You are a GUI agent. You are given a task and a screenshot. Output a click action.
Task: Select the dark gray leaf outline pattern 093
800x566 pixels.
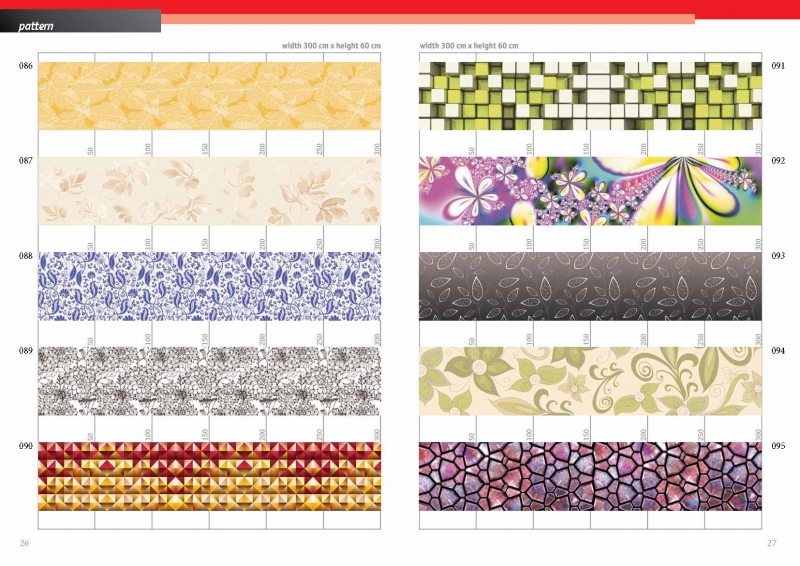point(590,285)
